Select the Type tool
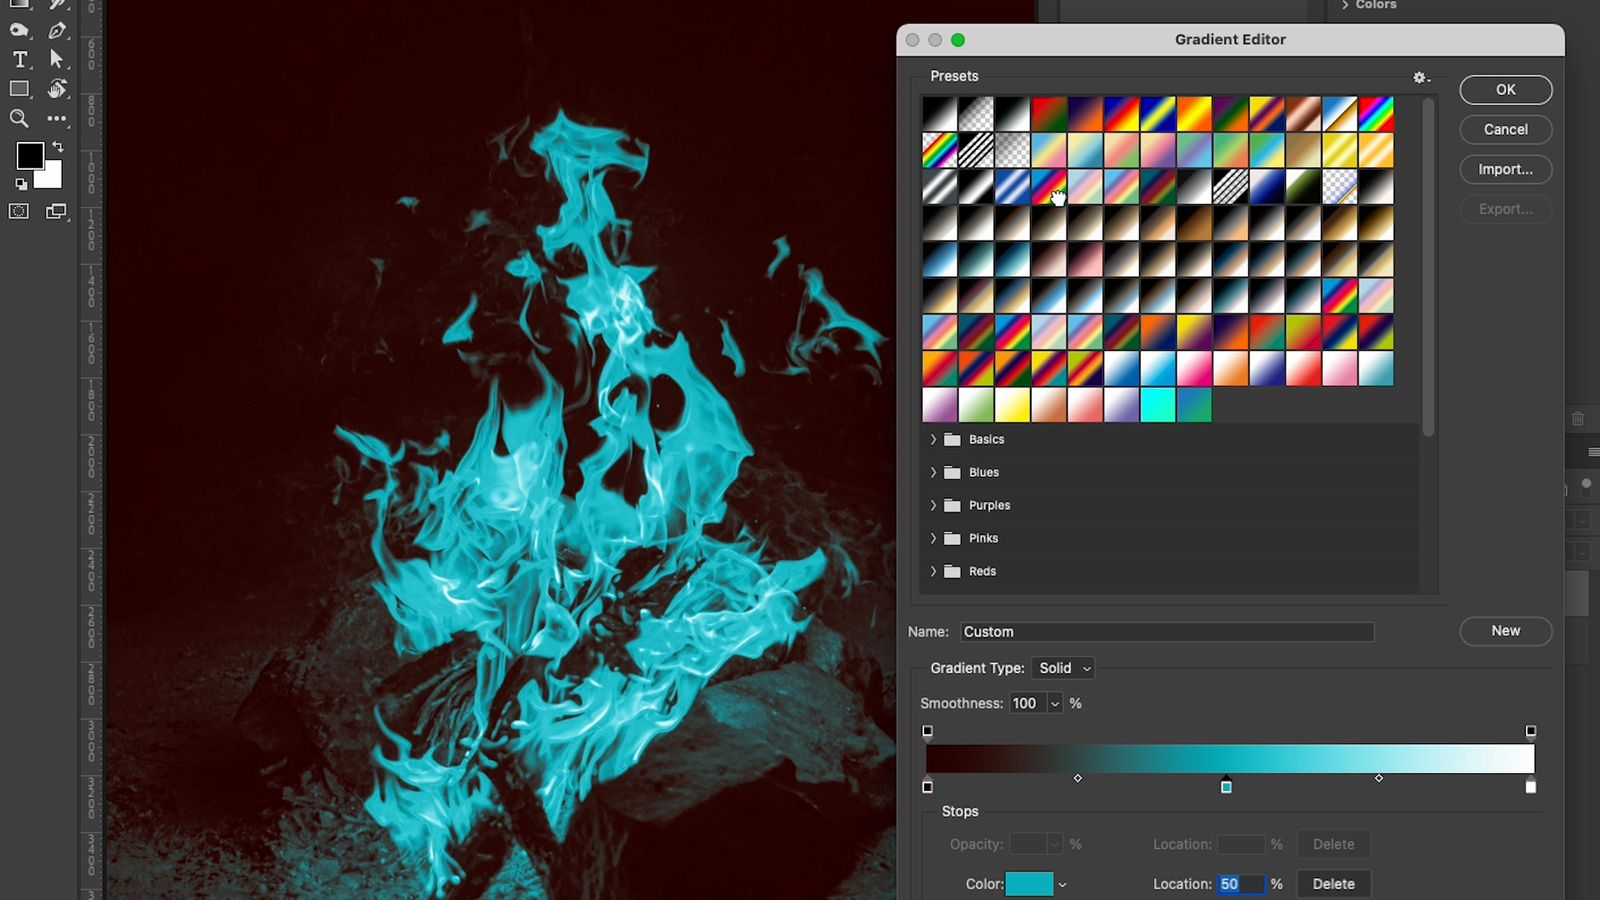 [20, 59]
